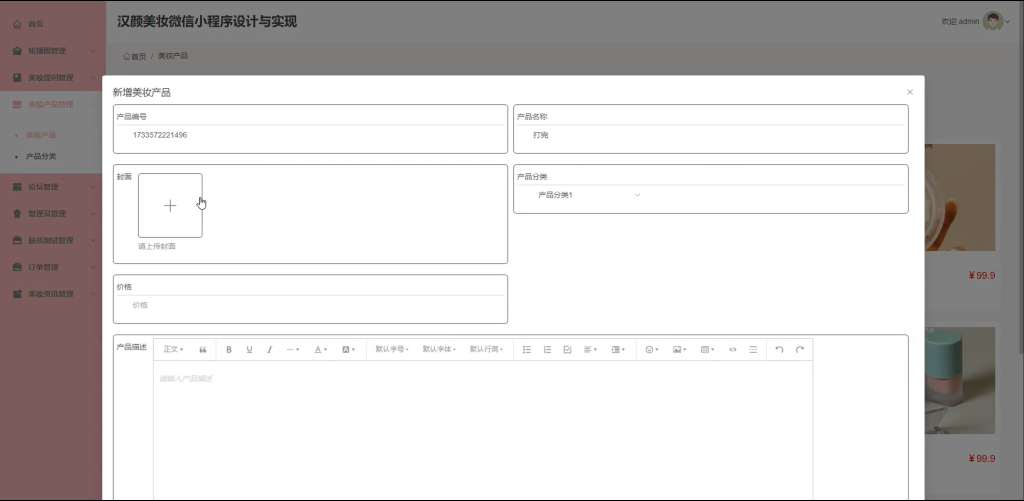Viewport: 1024px width, 501px height.
Task: Expand the 订单管理 chevron
Action: point(93,267)
